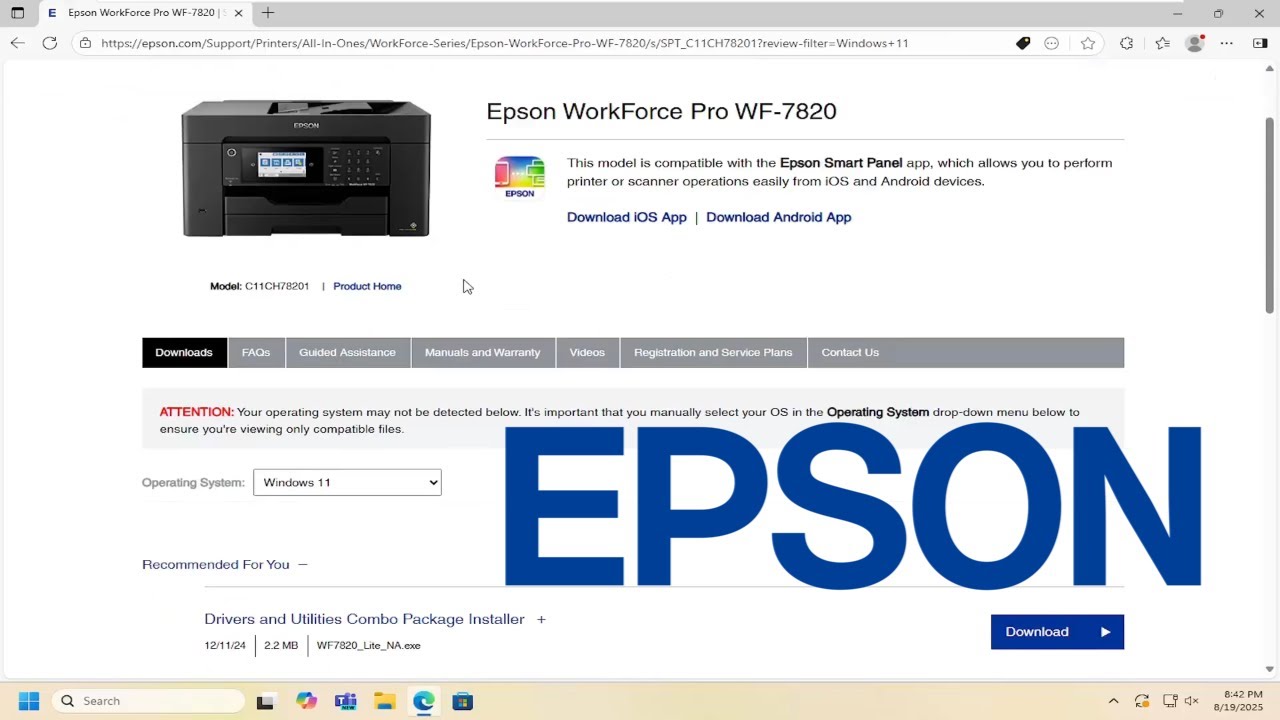Image resolution: width=1280 pixels, height=720 pixels.
Task: Open Registration and Service Plans tab
Action: click(713, 352)
